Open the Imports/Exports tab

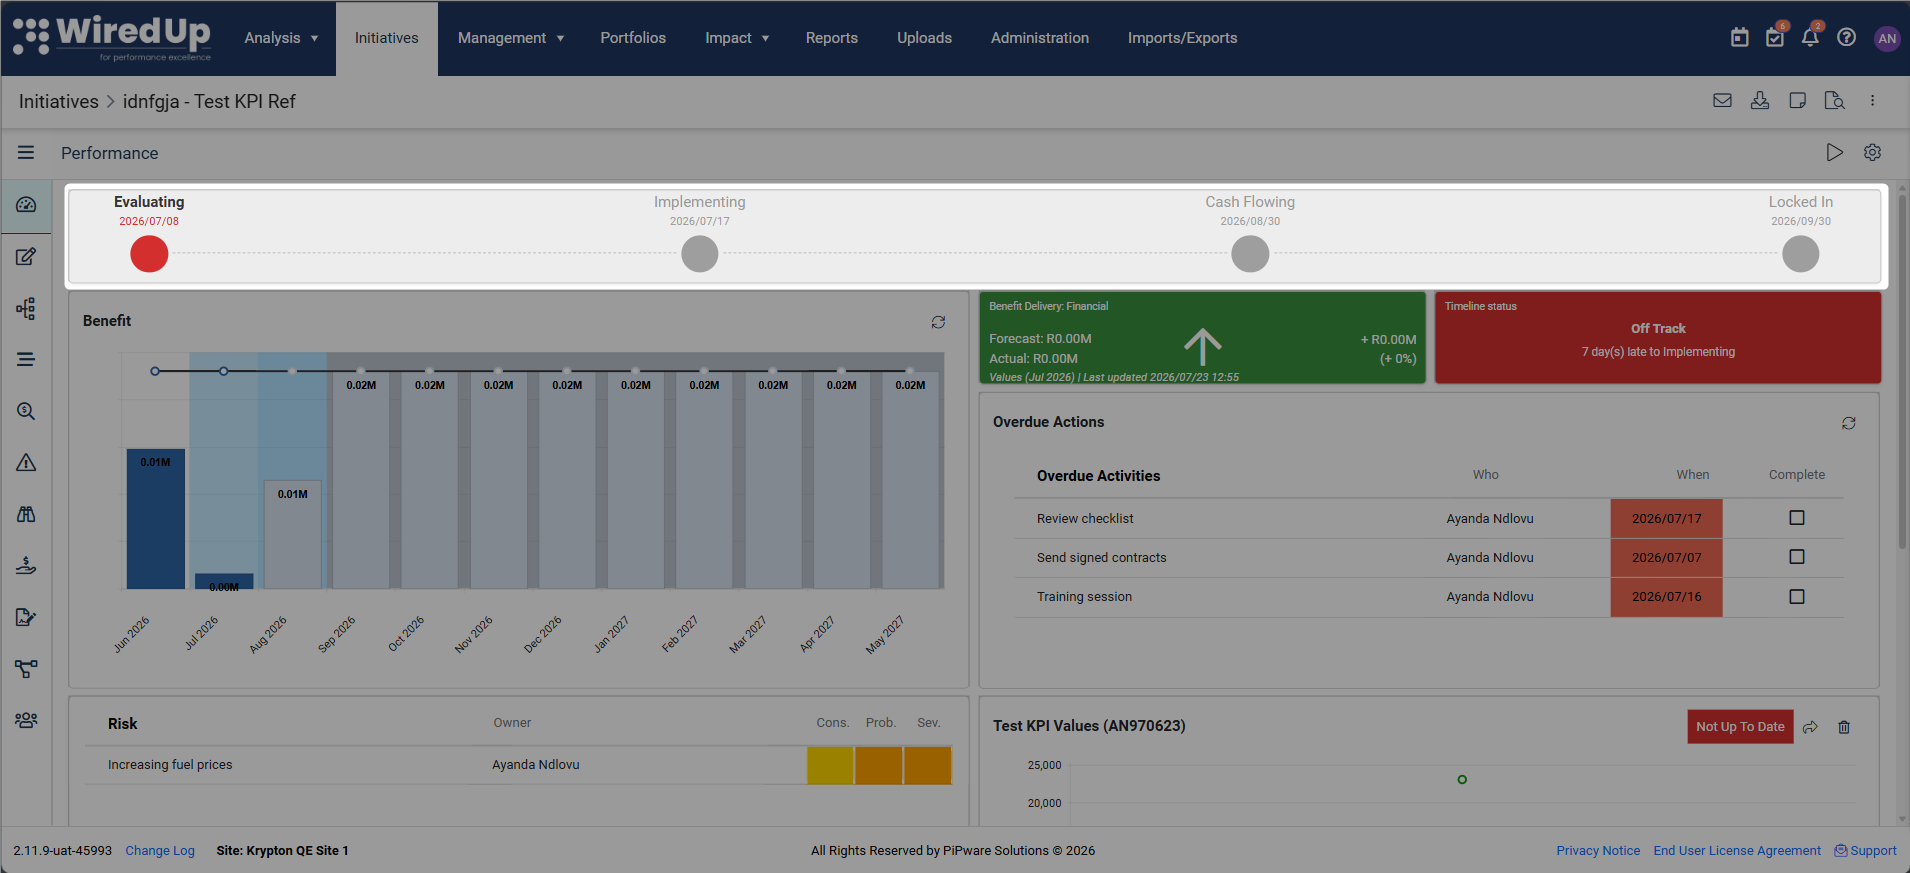pyautogui.click(x=1182, y=38)
